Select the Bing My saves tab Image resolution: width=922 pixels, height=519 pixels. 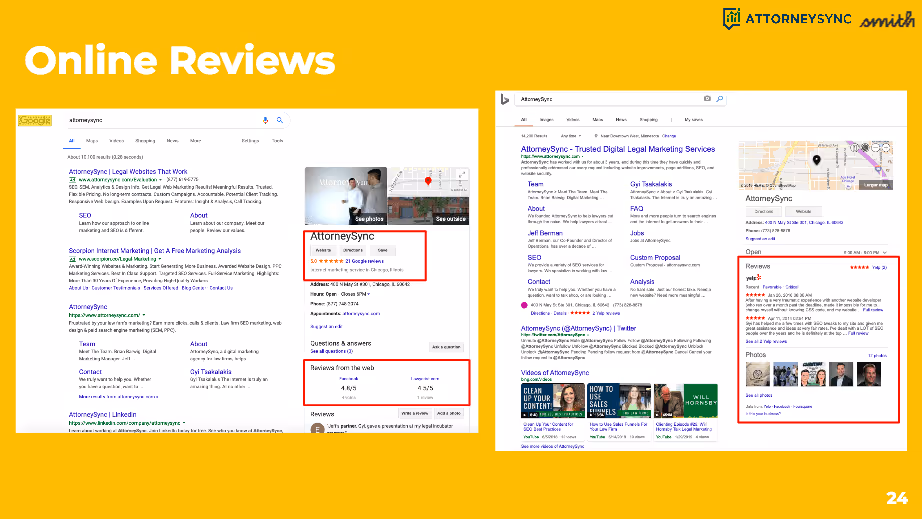click(693, 119)
